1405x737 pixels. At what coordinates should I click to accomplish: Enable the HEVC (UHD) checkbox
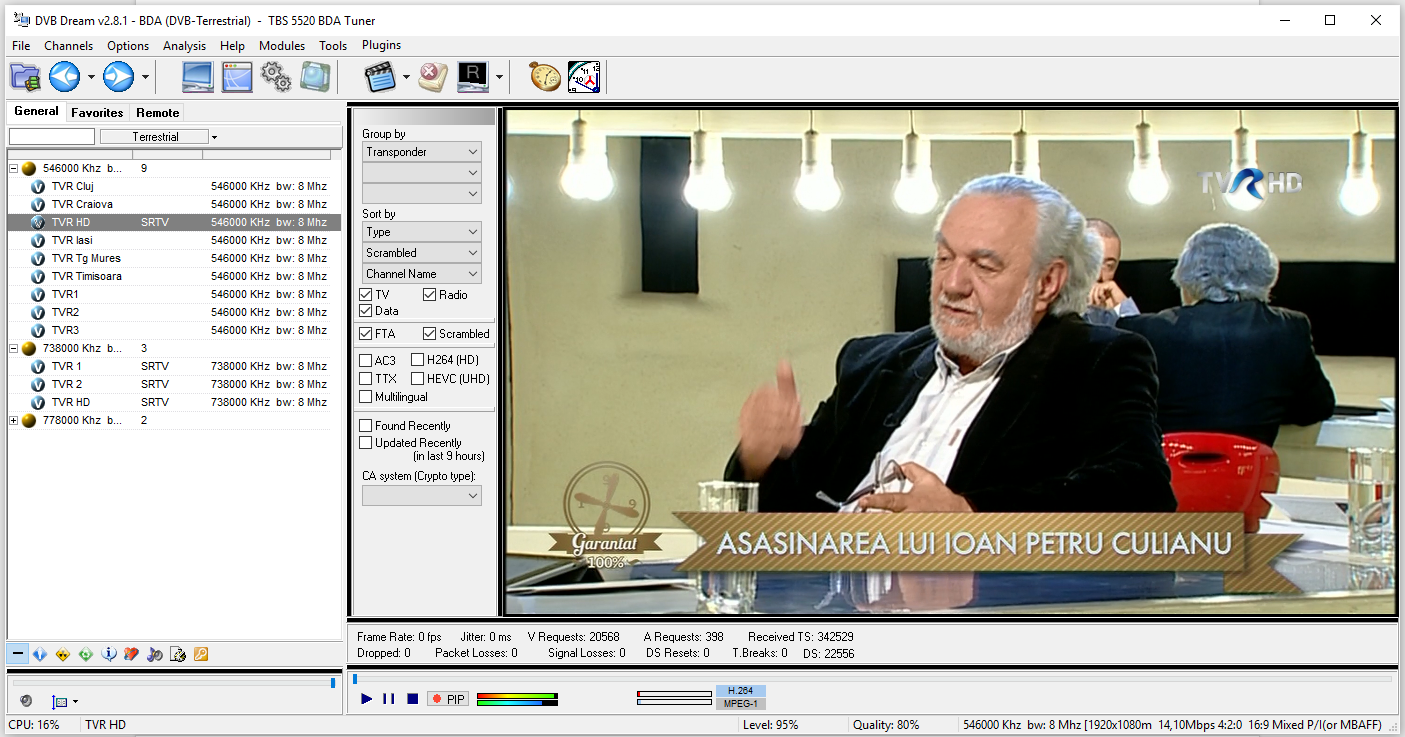click(419, 379)
